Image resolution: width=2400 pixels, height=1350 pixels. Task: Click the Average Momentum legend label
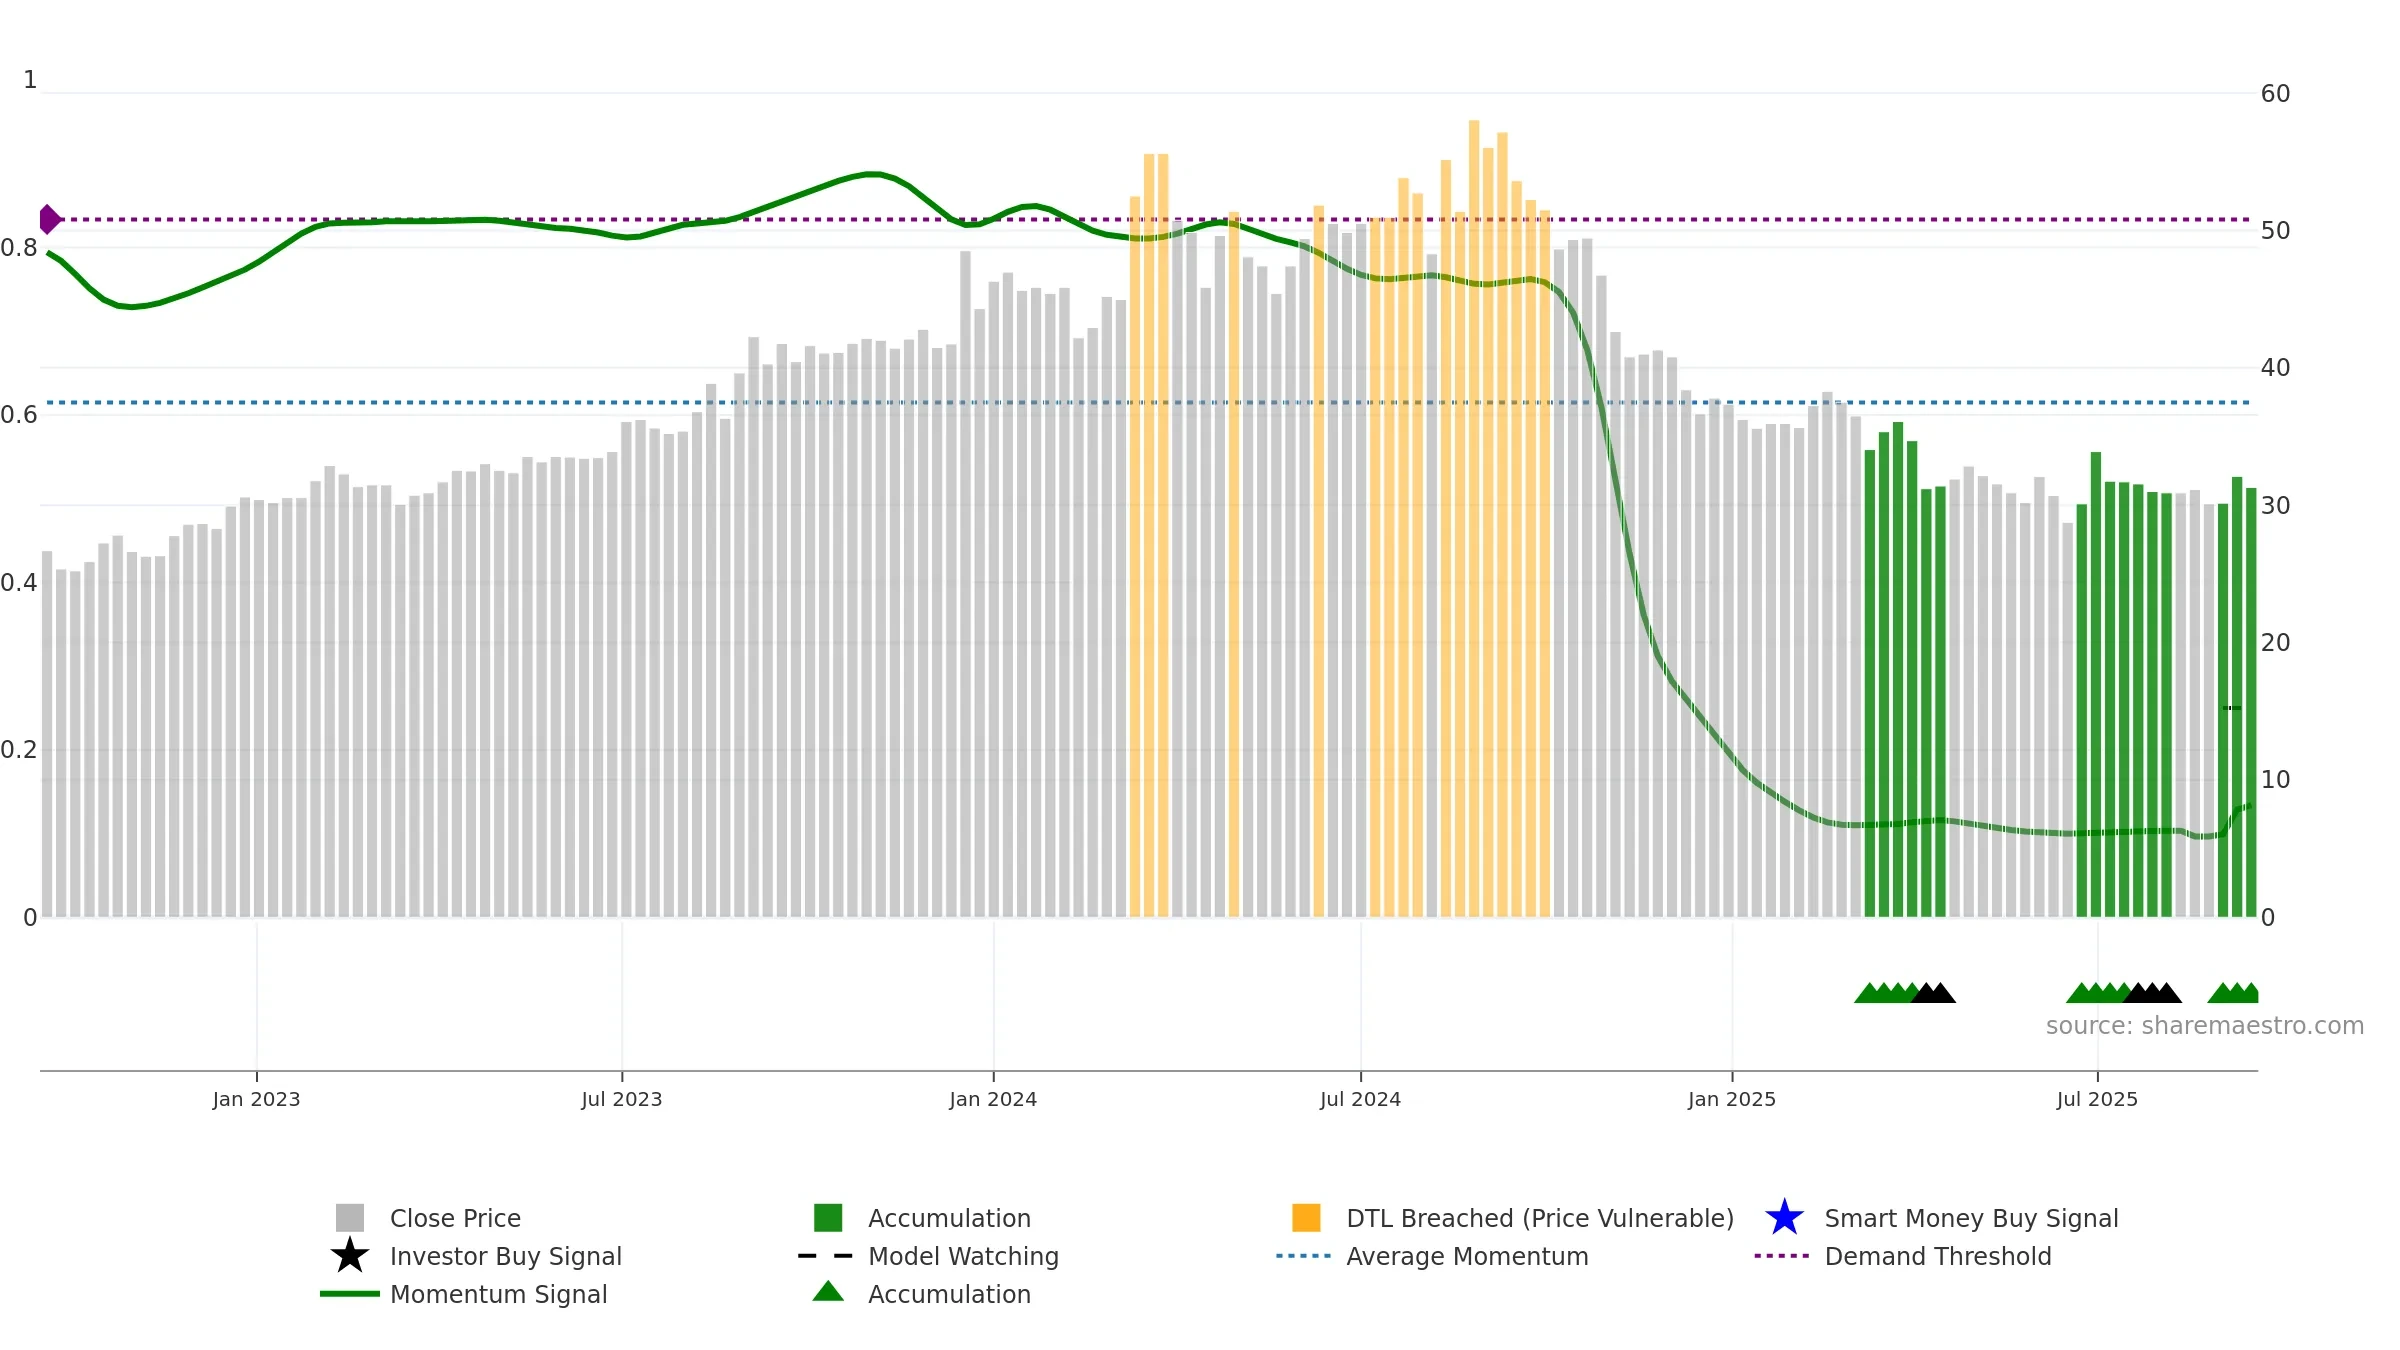(1467, 1256)
